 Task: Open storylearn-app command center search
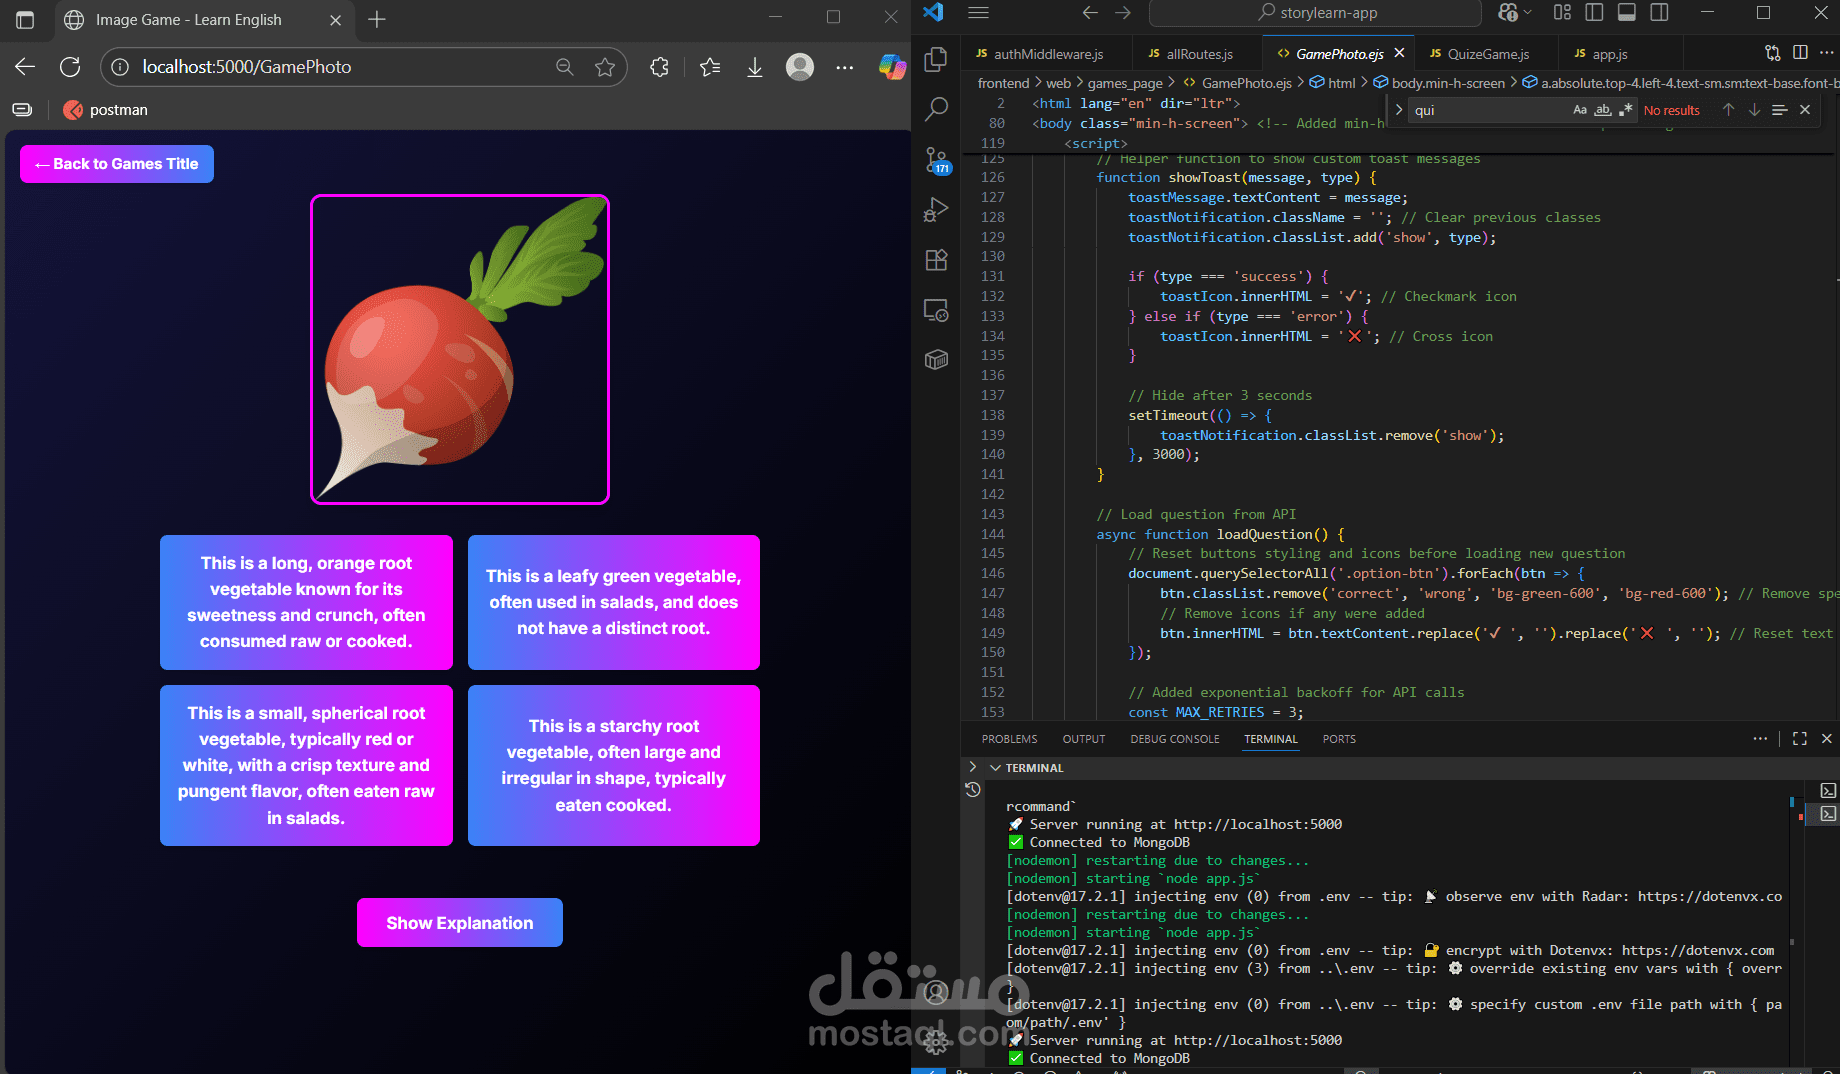click(1316, 13)
